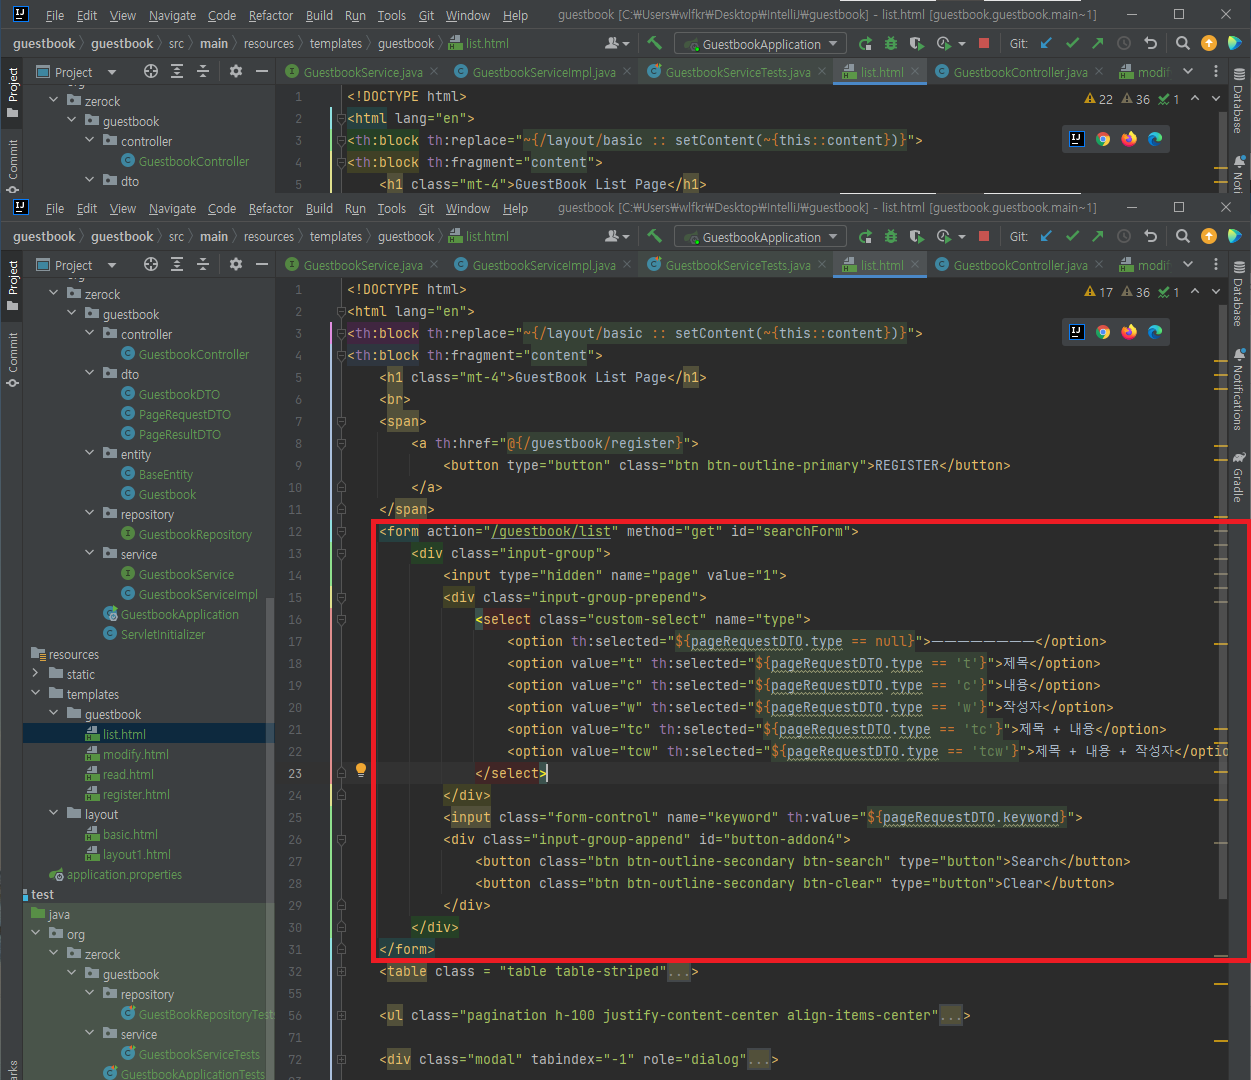Open in Firefox browser icon in front window editor
The image size is (1251, 1080).
(x=1129, y=332)
